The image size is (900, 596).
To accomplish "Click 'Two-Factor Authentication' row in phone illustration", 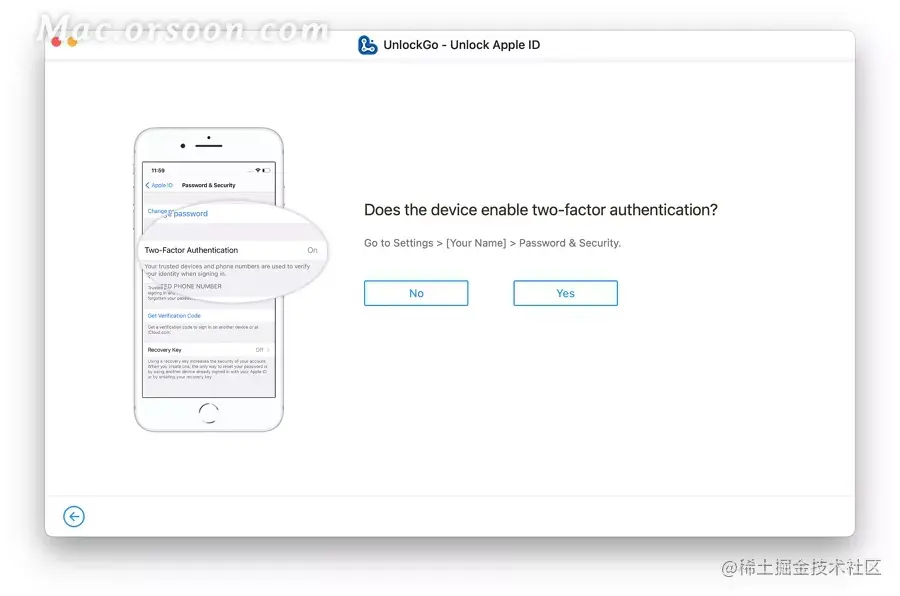I will tap(231, 250).
